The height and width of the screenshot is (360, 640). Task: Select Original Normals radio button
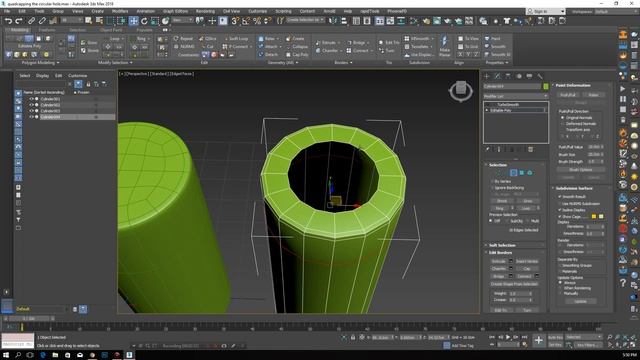(x=562, y=118)
